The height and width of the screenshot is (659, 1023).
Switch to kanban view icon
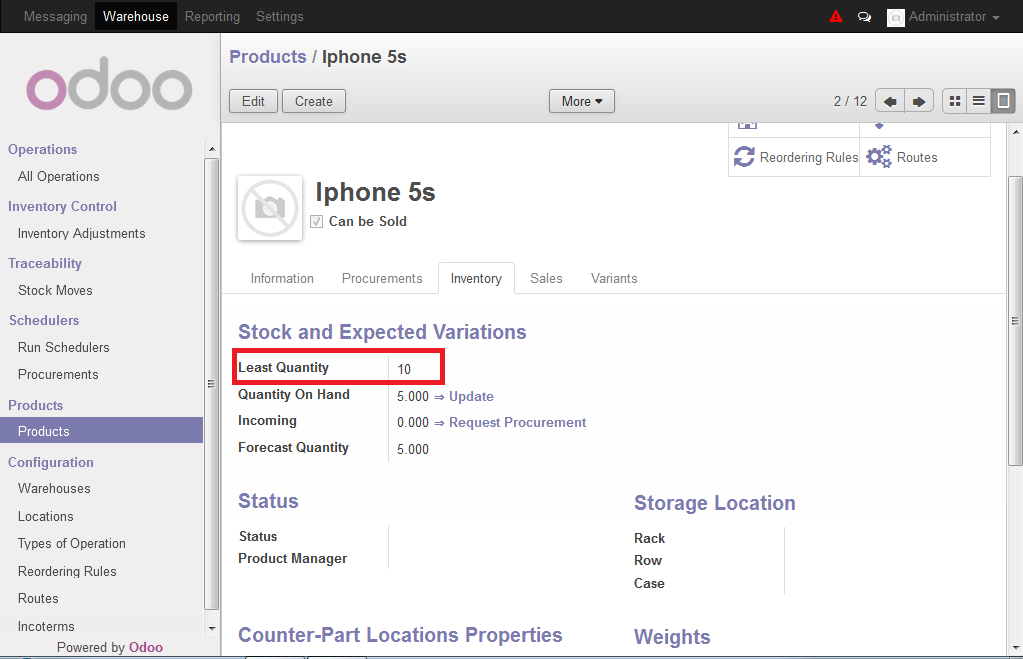(x=955, y=101)
